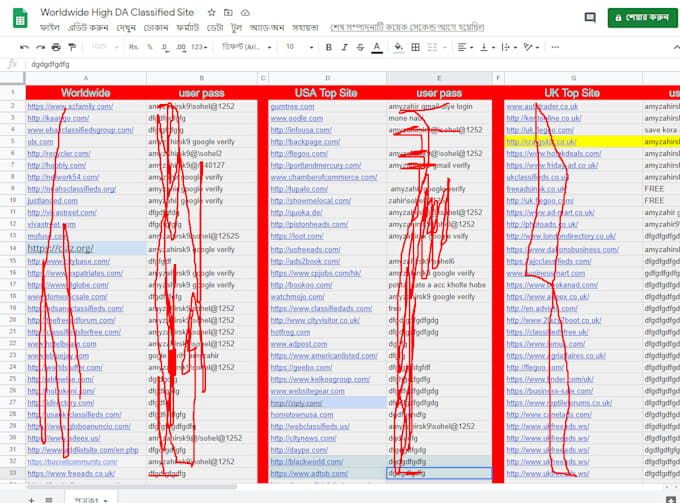Open the ডেটা (Data) menu

click(x=214, y=27)
